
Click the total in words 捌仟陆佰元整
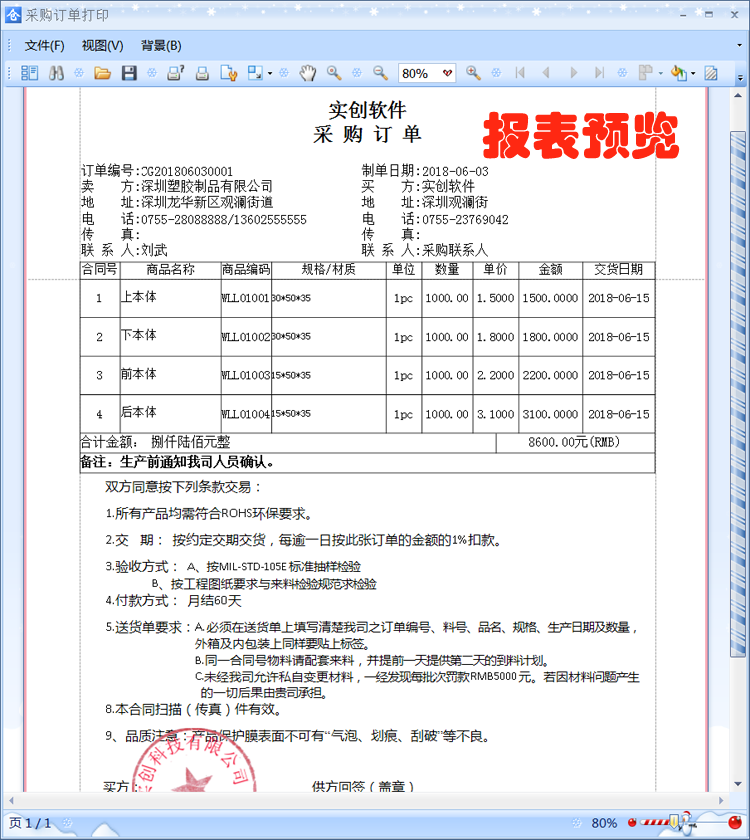[191, 442]
